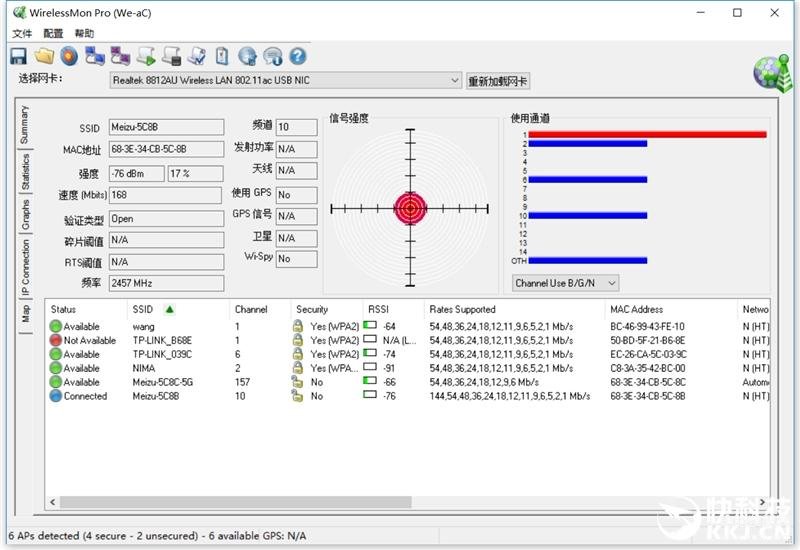This screenshot has width=800, height=550.
Task: Click the SSID field showing Meizu-5C8B
Action: pyautogui.click(x=166, y=127)
